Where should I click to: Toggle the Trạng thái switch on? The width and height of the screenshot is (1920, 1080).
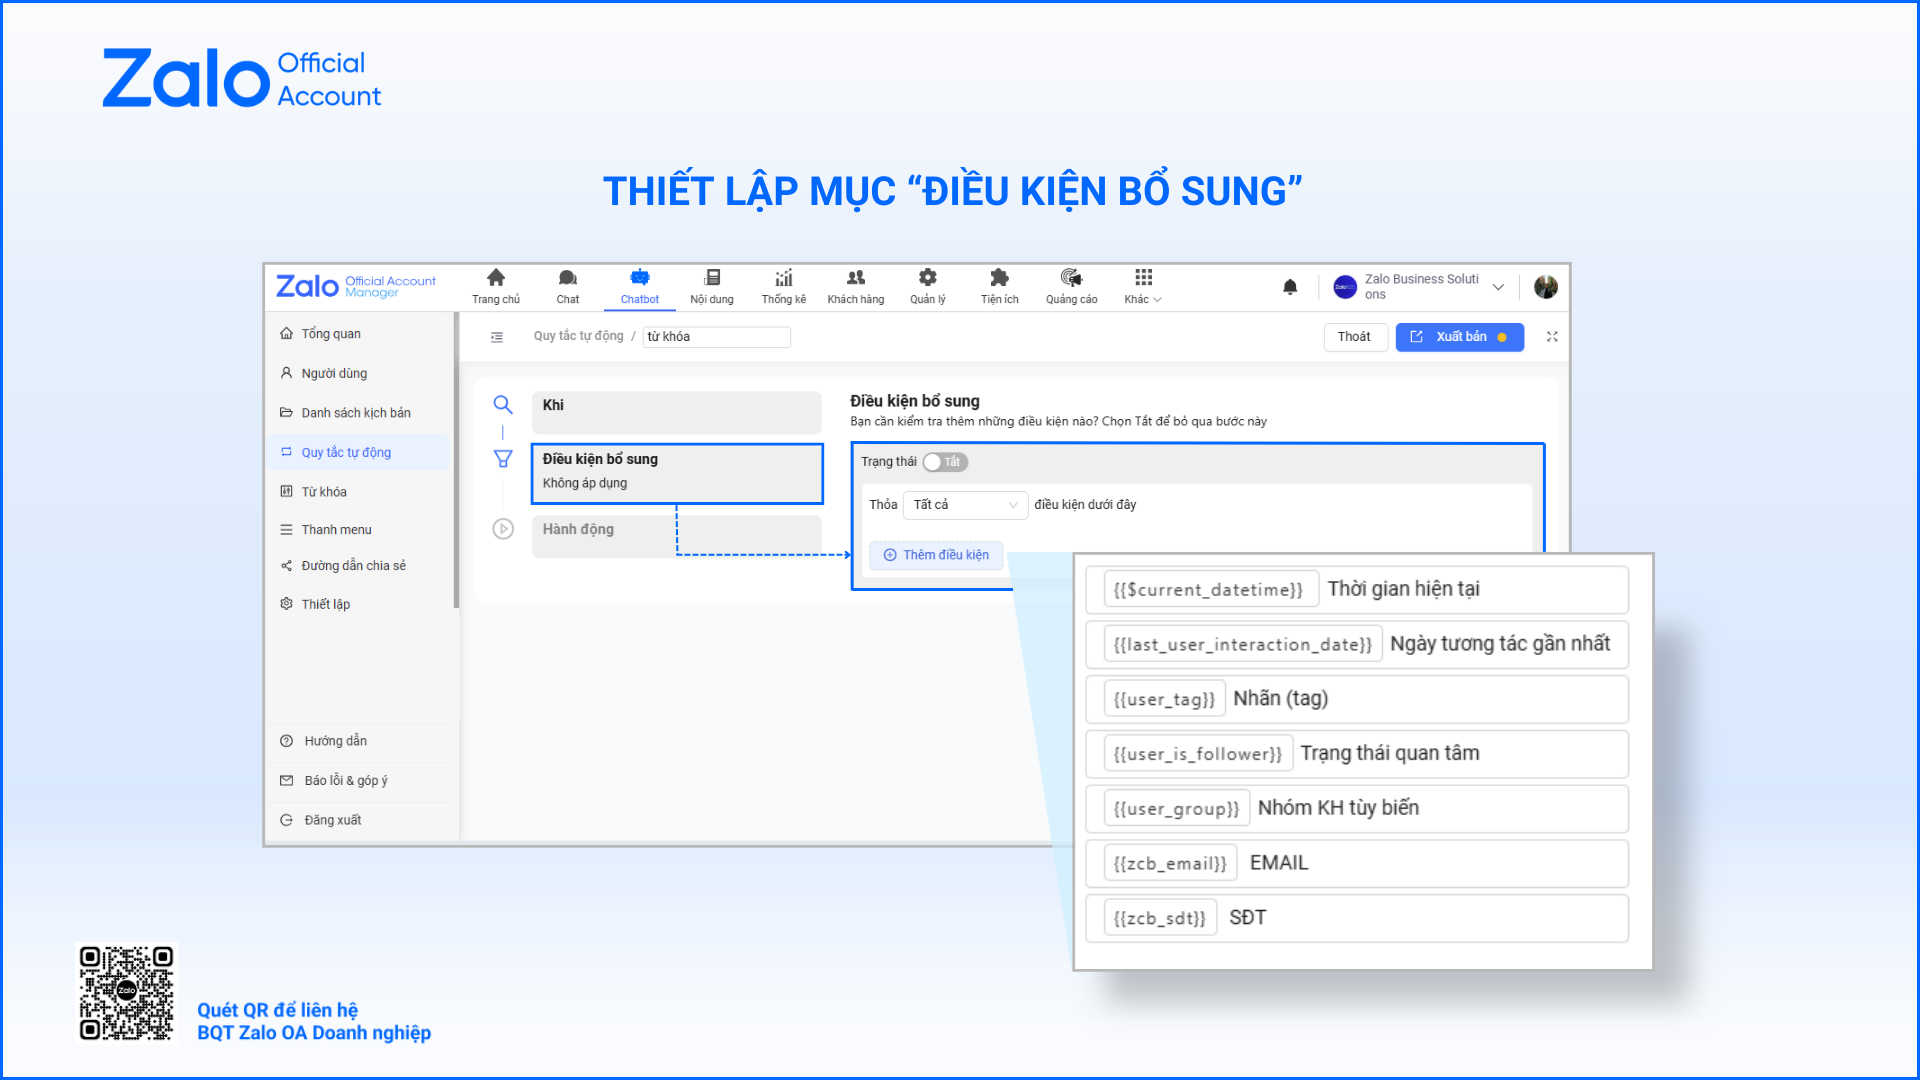tap(944, 462)
